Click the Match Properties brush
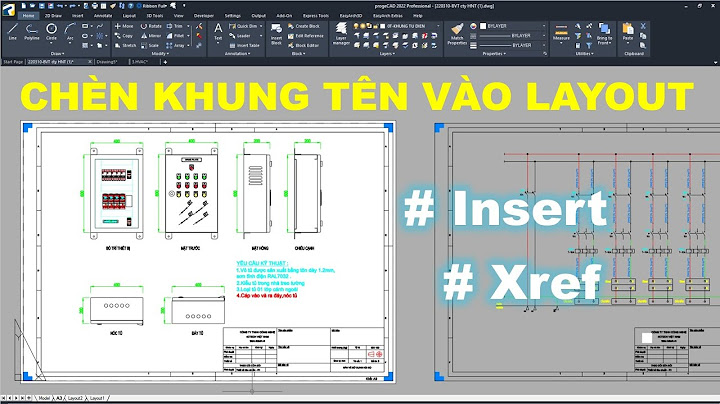Screen dimensions: 720x404 457,34
